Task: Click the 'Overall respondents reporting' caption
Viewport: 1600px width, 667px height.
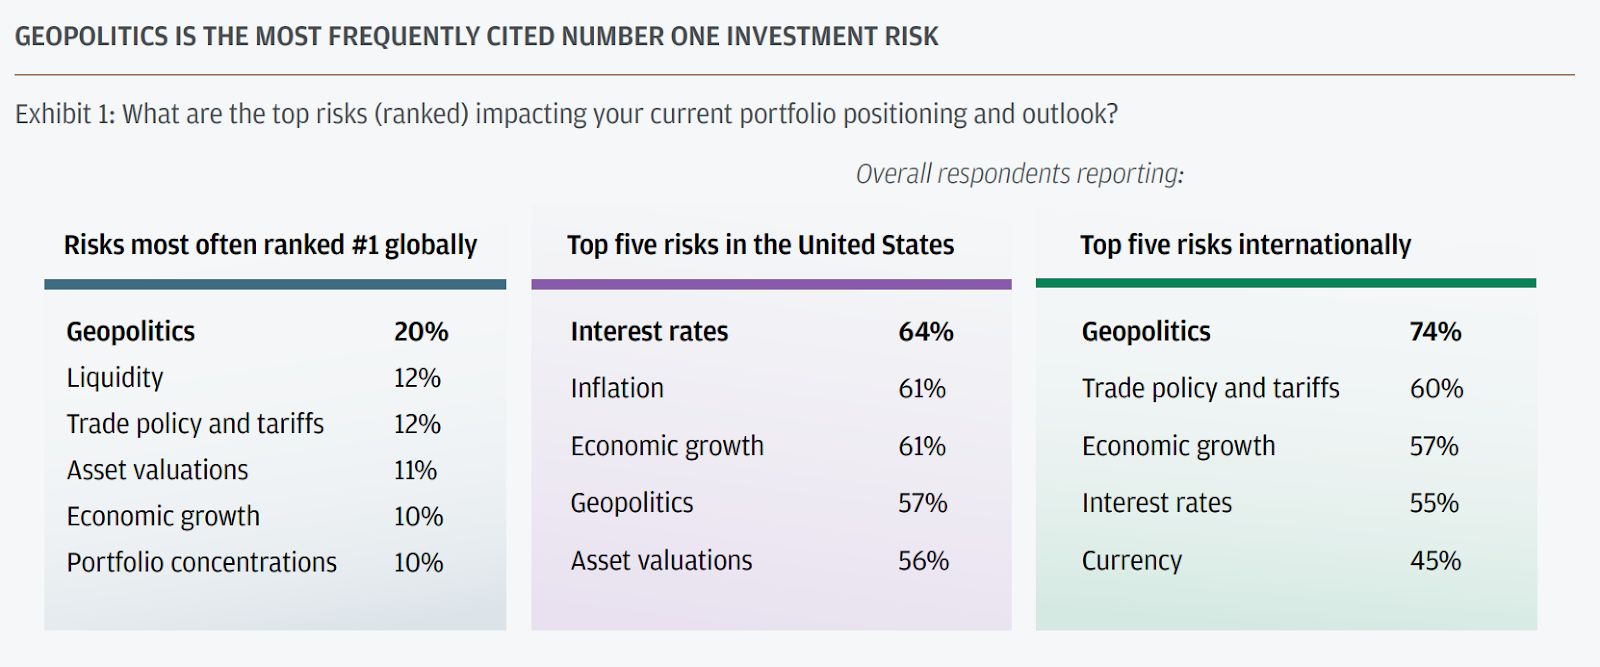Action: (x=1019, y=174)
